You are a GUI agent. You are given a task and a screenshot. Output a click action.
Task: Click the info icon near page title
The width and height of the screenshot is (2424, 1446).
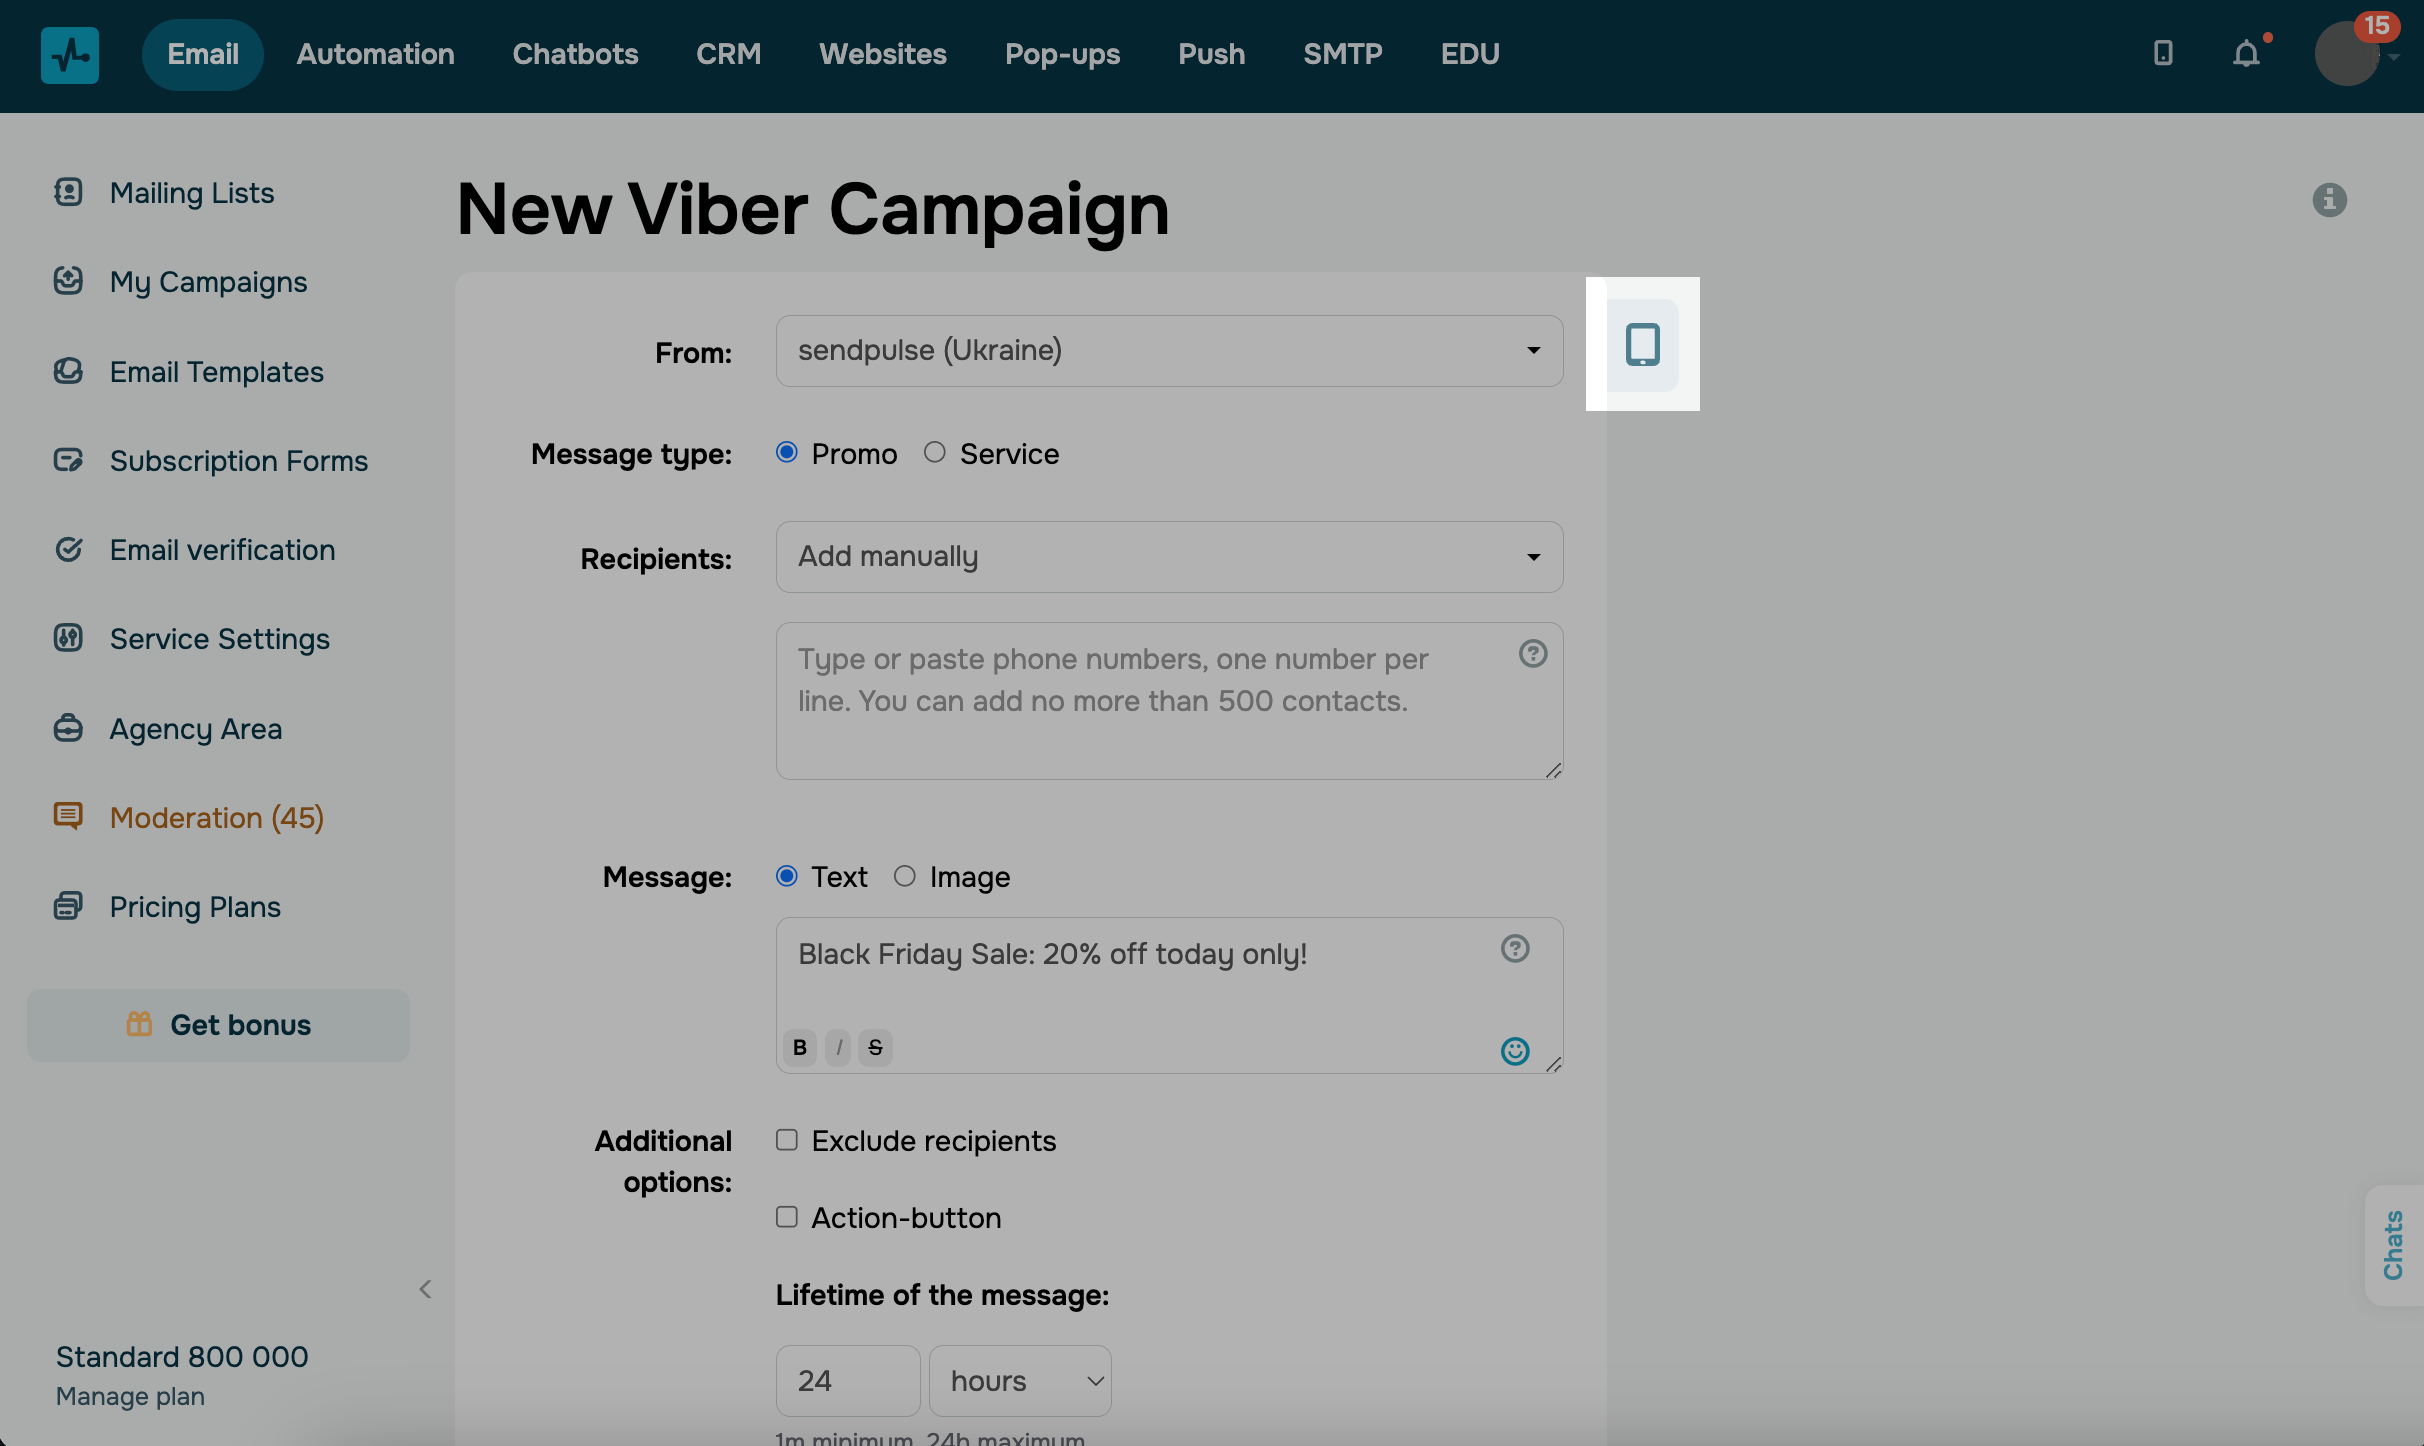click(x=2329, y=200)
